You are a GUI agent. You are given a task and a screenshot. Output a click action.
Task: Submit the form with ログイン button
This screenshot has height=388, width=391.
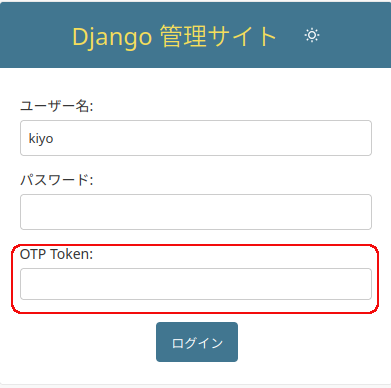(197, 342)
